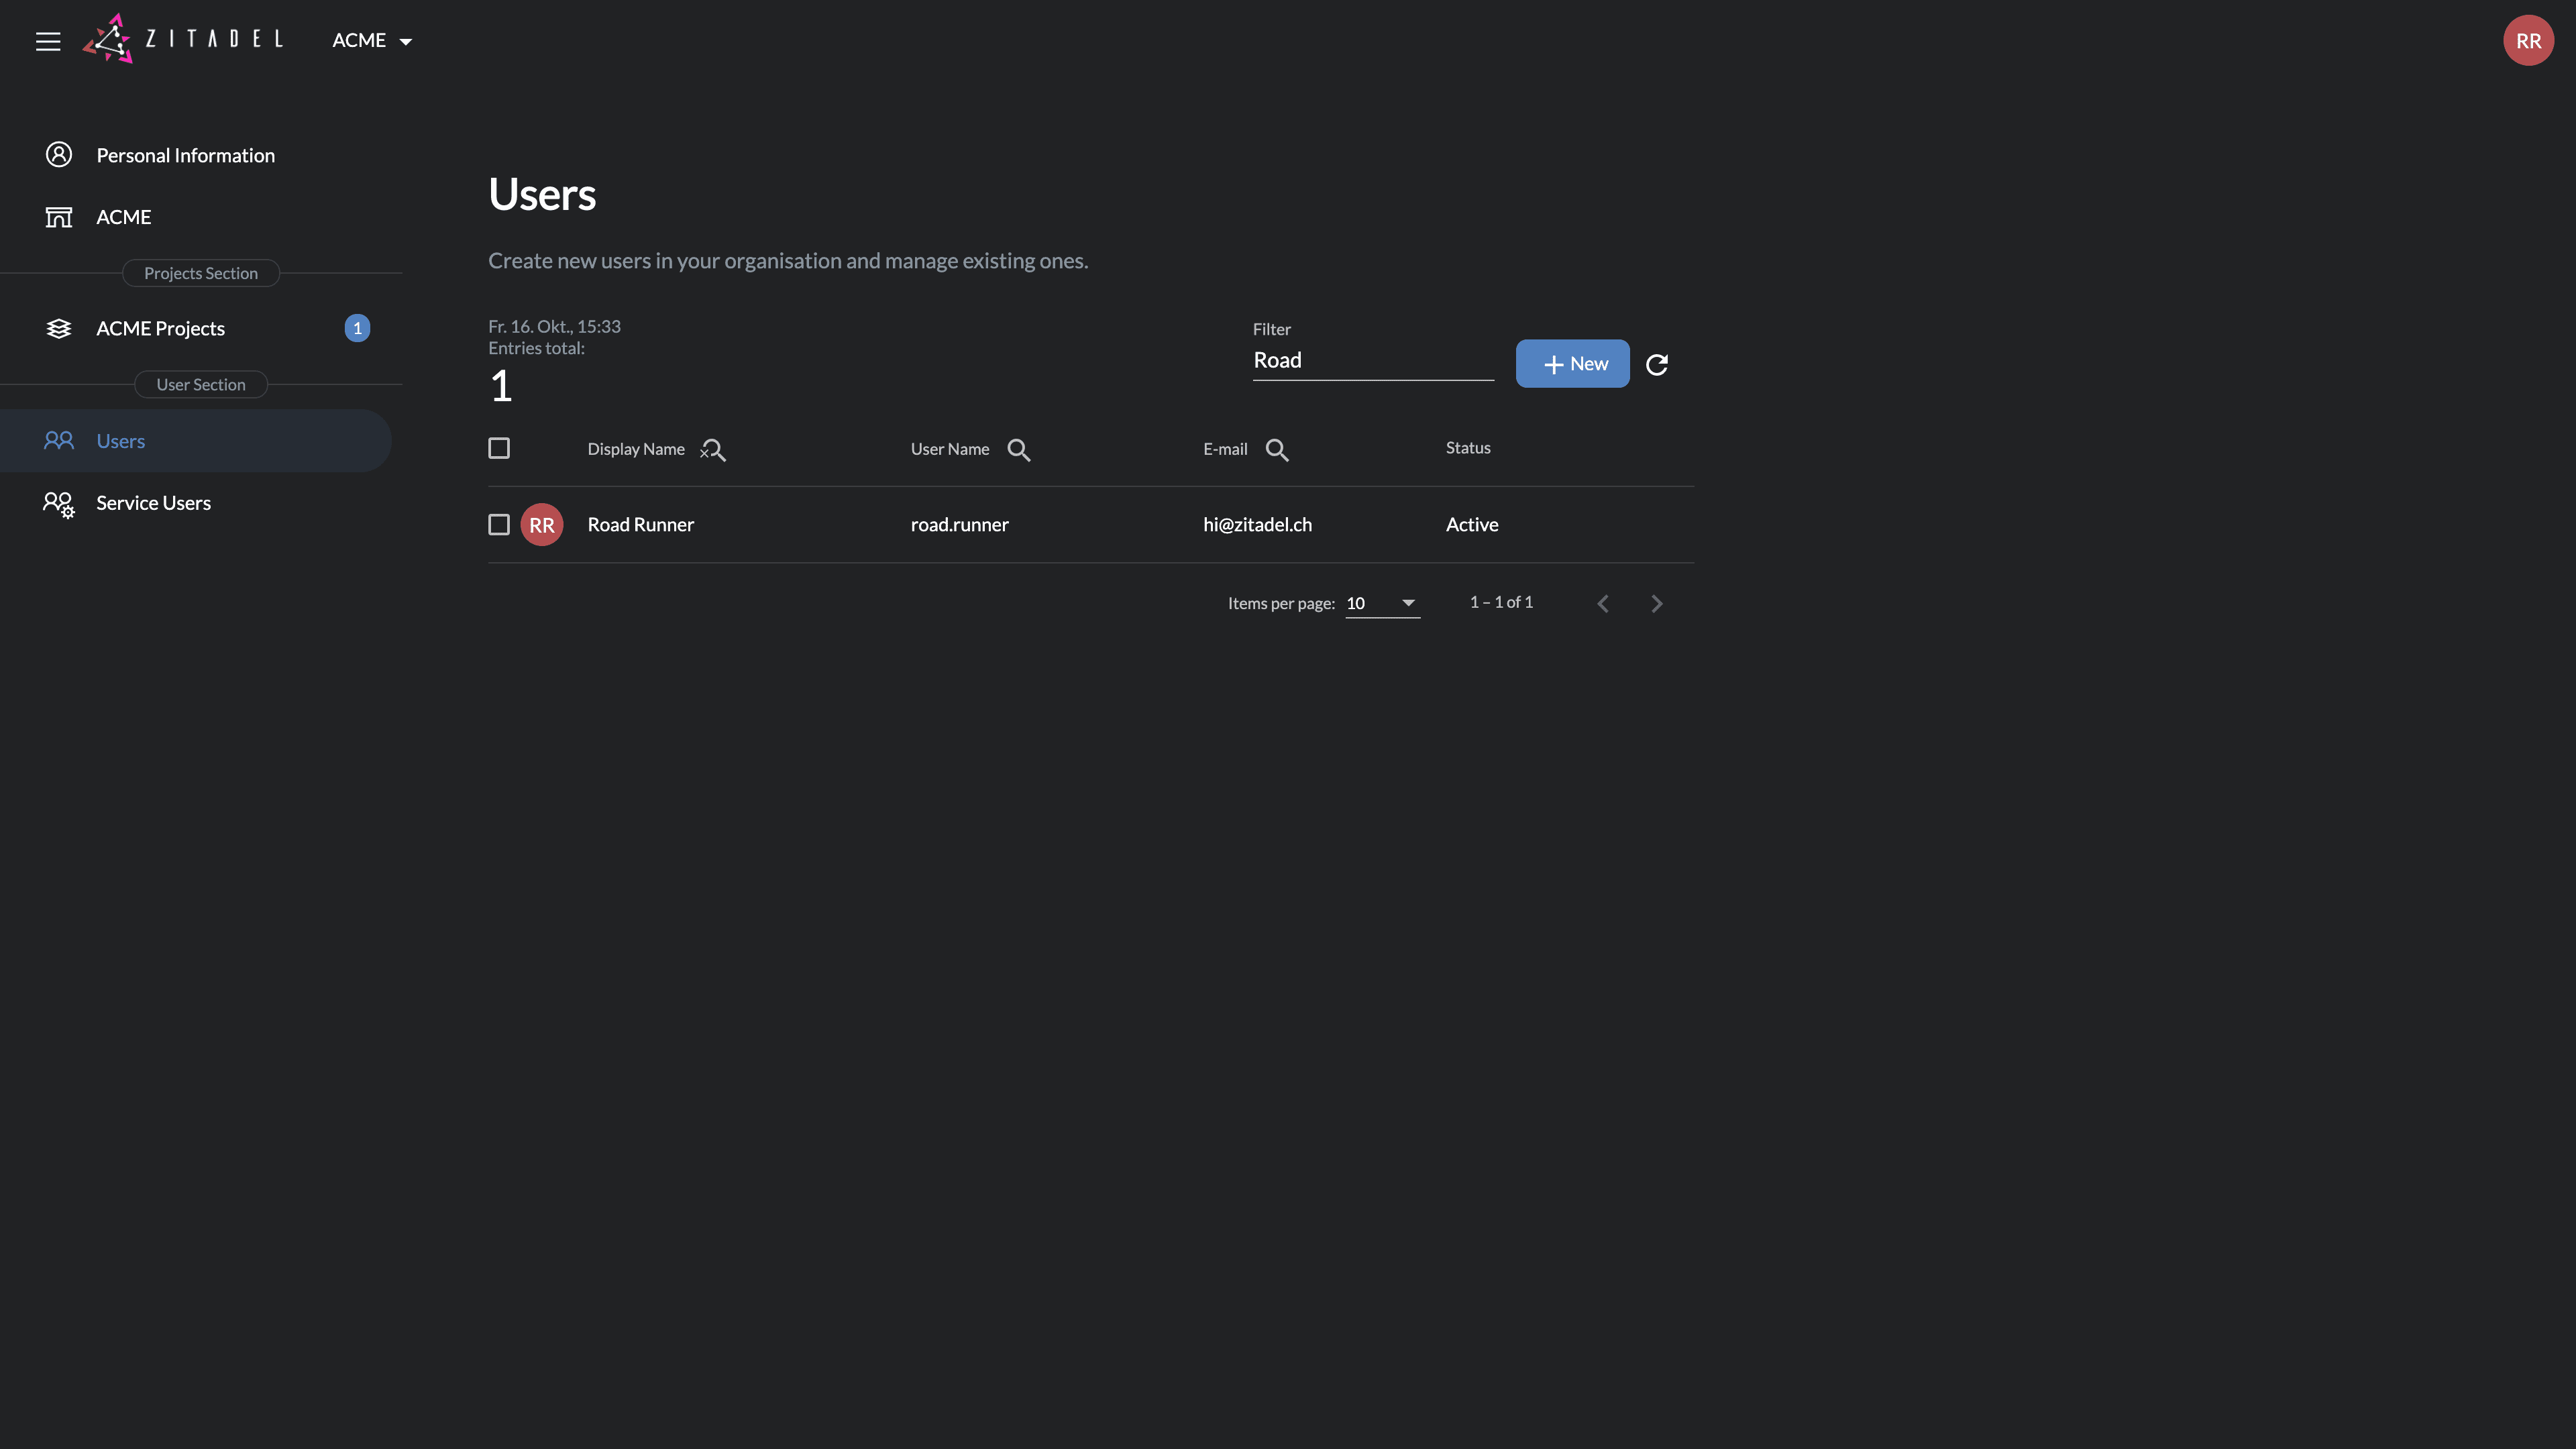
Task: Click the User Name search icon
Action: [x=1018, y=450]
